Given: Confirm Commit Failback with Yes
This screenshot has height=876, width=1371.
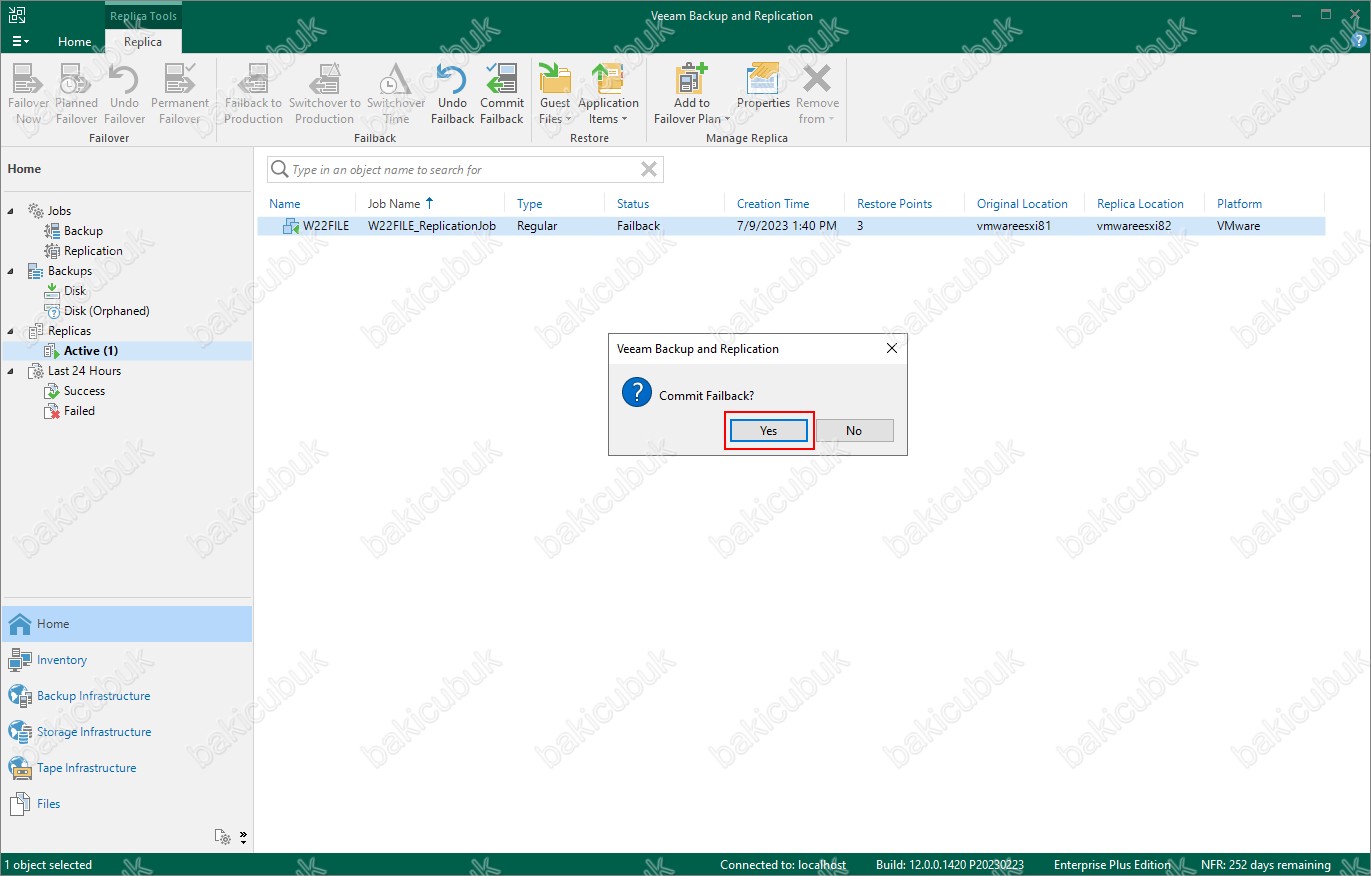Looking at the screenshot, I should coord(768,431).
